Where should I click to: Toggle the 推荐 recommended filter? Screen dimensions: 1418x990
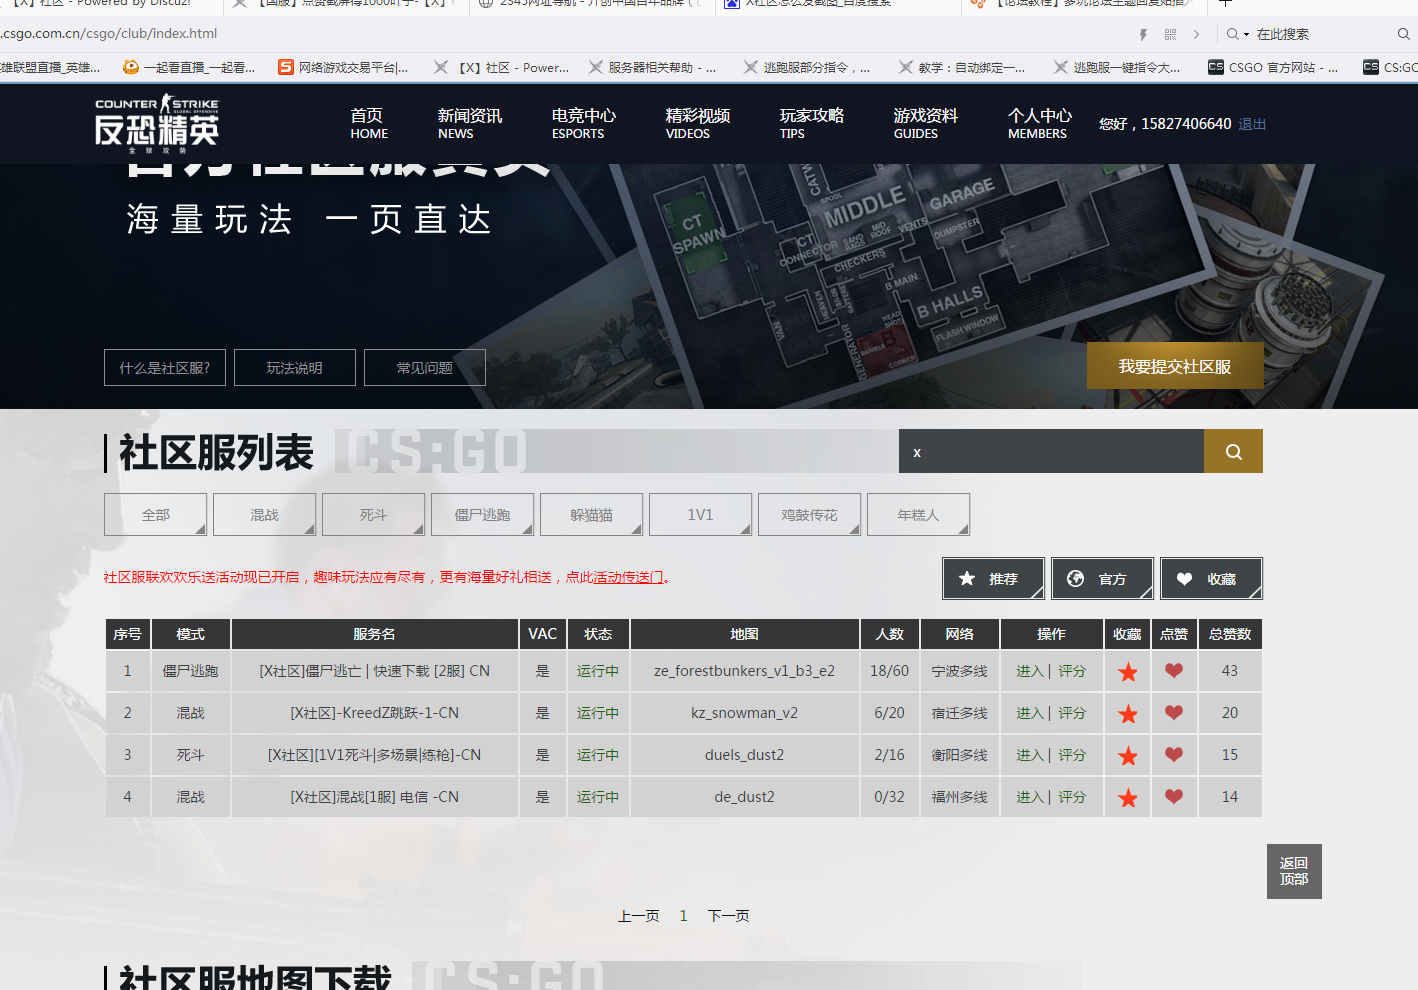pyautogui.click(x=993, y=579)
